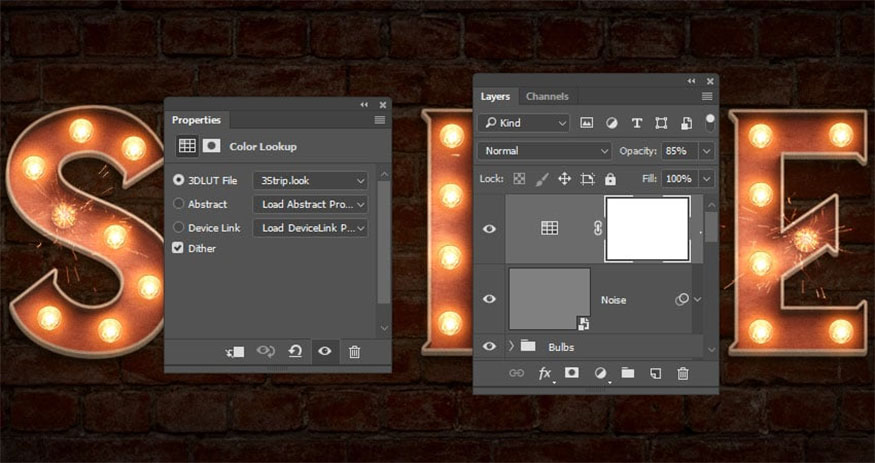Open the Normal blend mode dropdown

click(545, 151)
